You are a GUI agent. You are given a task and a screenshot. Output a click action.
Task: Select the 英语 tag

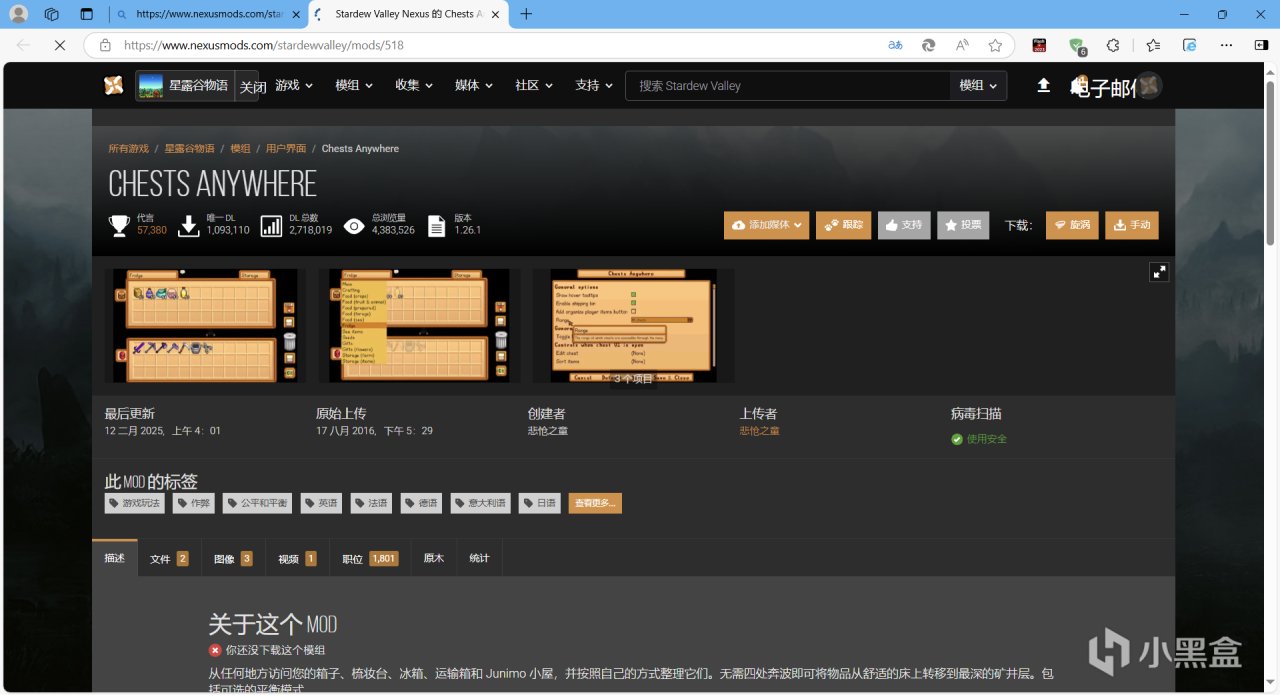tap(322, 503)
